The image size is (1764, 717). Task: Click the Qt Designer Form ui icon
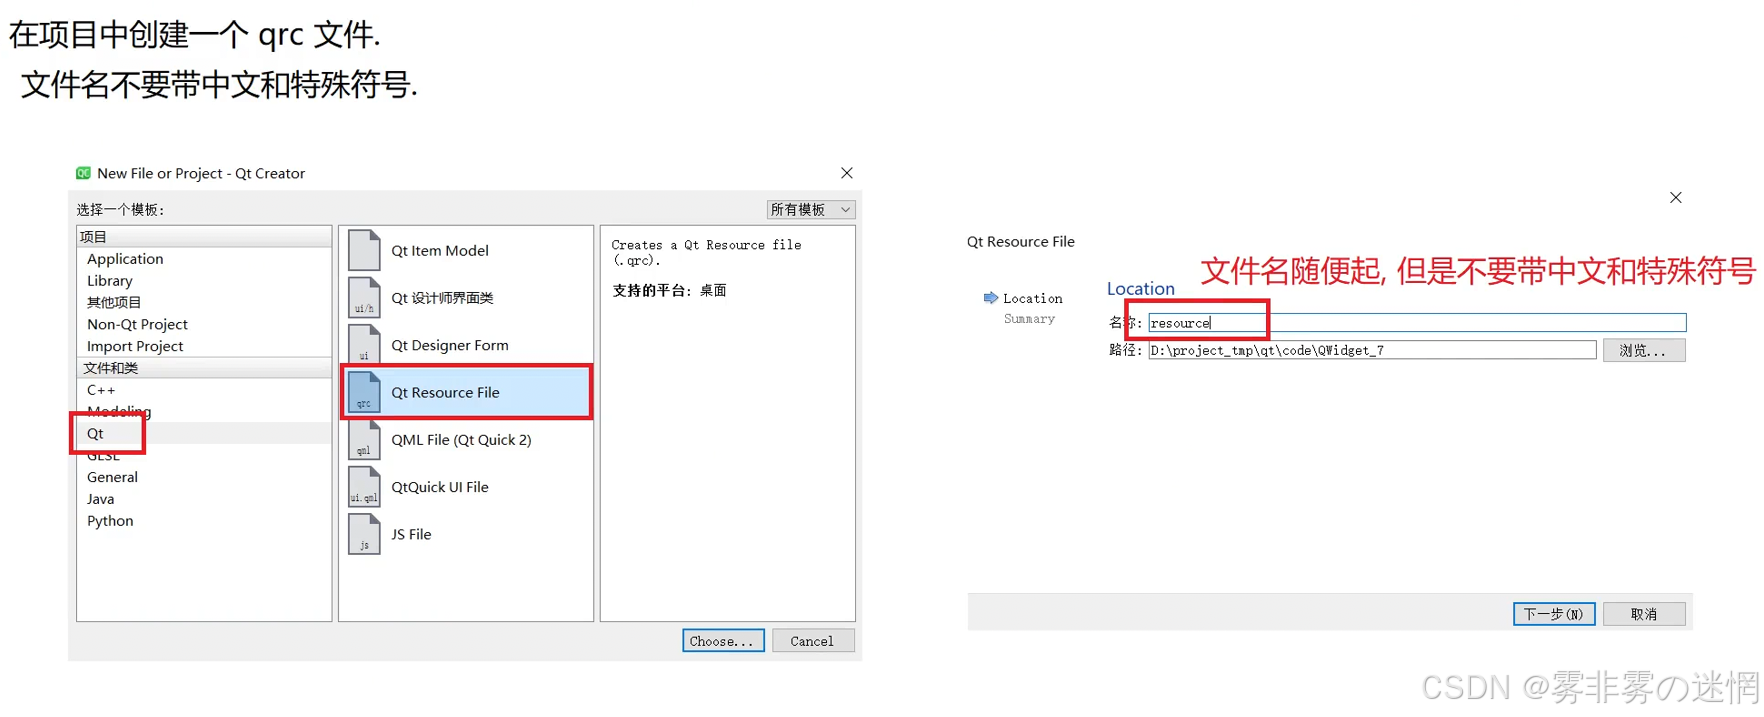[364, 345]
